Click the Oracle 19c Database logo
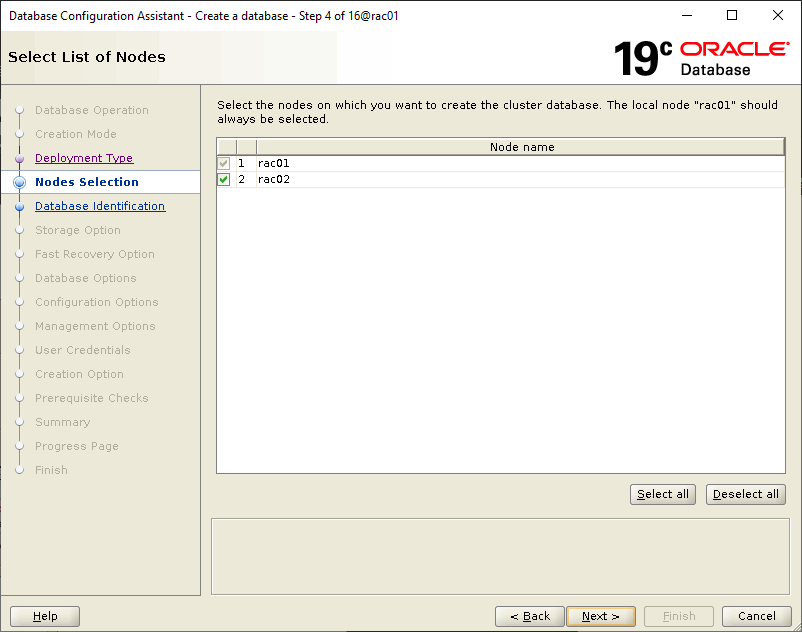 point(700,58)
